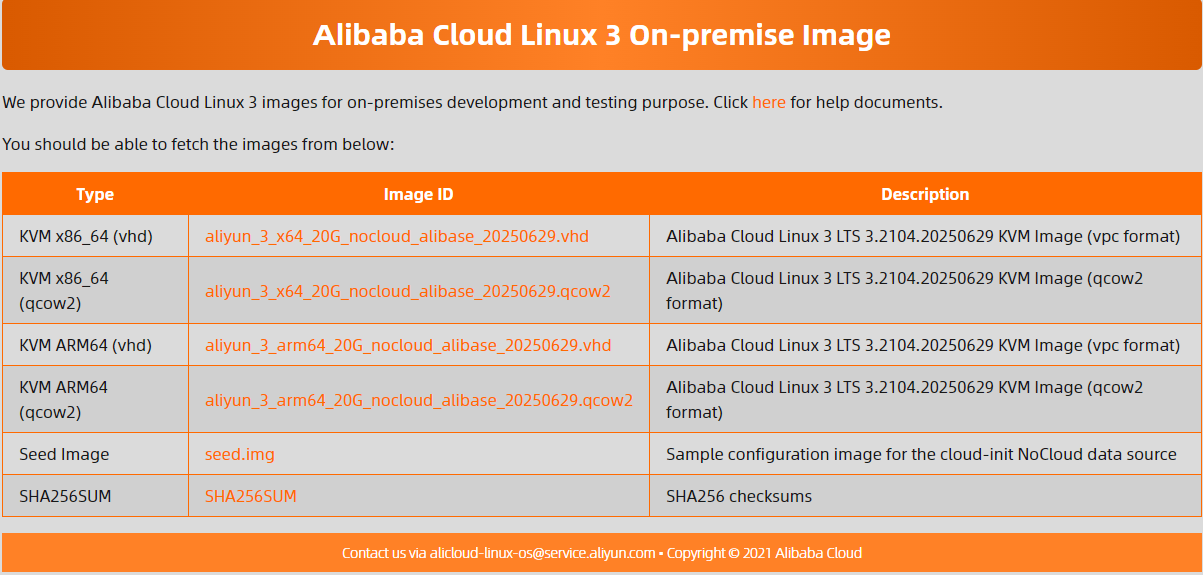
Task: Click the 'Seed Image' type cell
Action: (64, 454)
